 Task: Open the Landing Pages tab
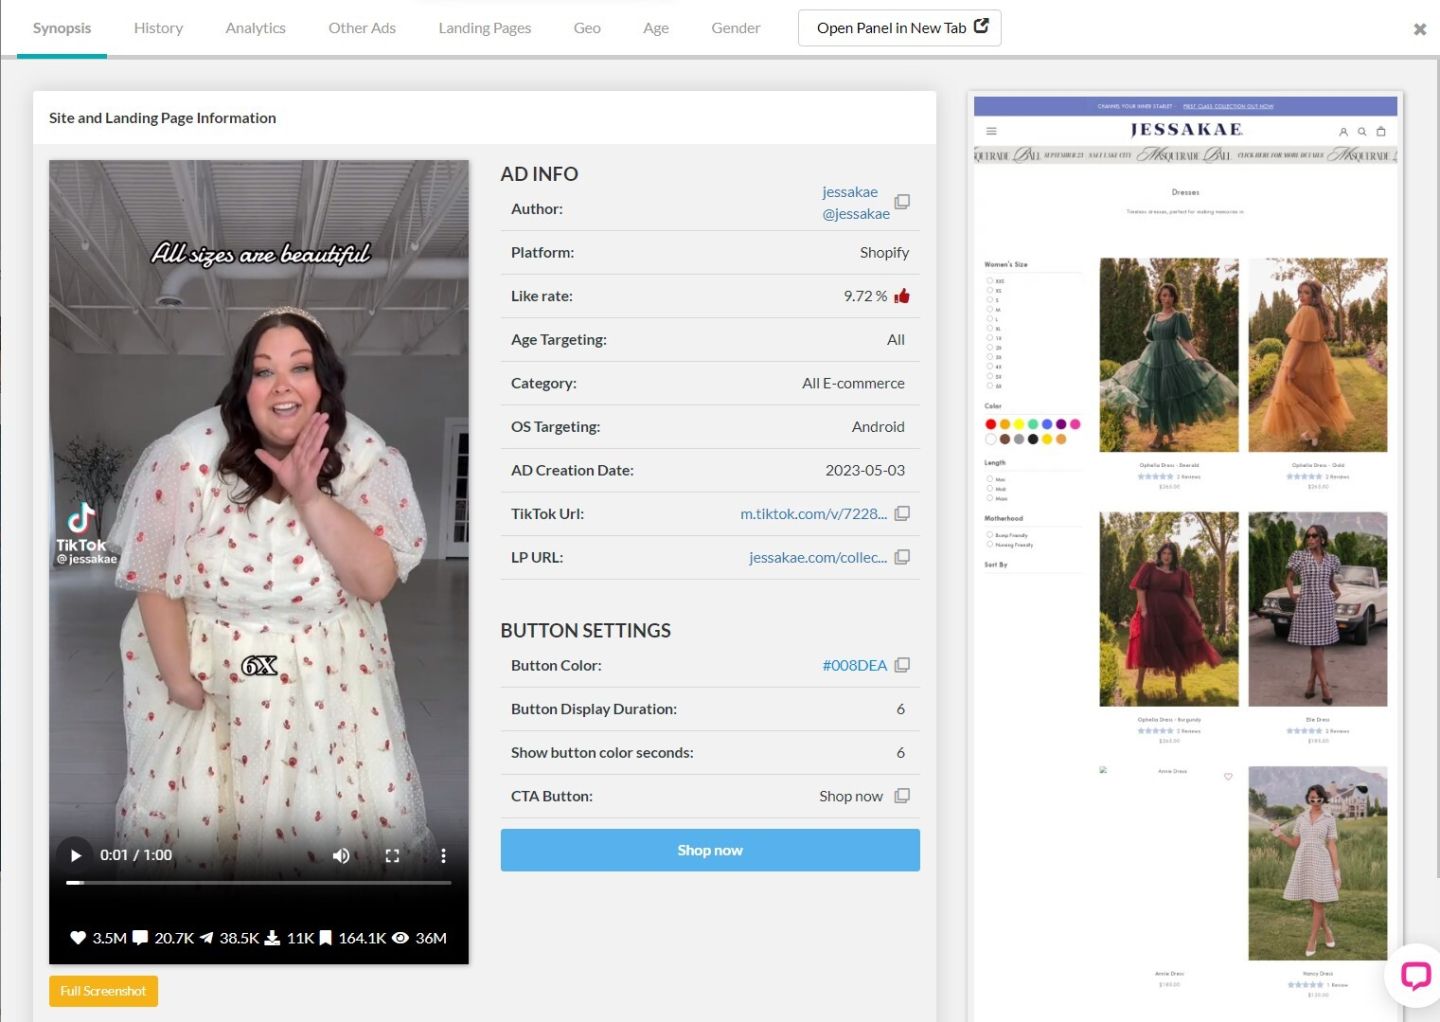tap(484, 28)
